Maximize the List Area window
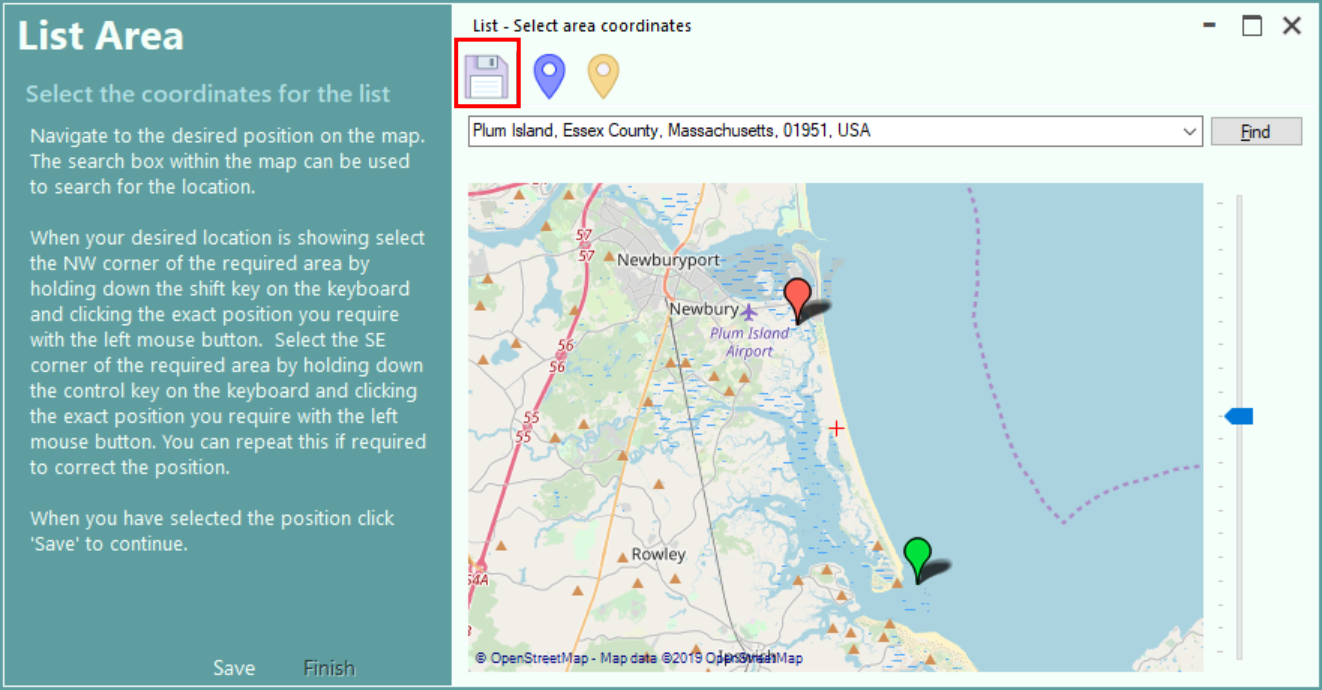The height and width of the screenshot is (690, 1322). click(x=1252, y=26)
